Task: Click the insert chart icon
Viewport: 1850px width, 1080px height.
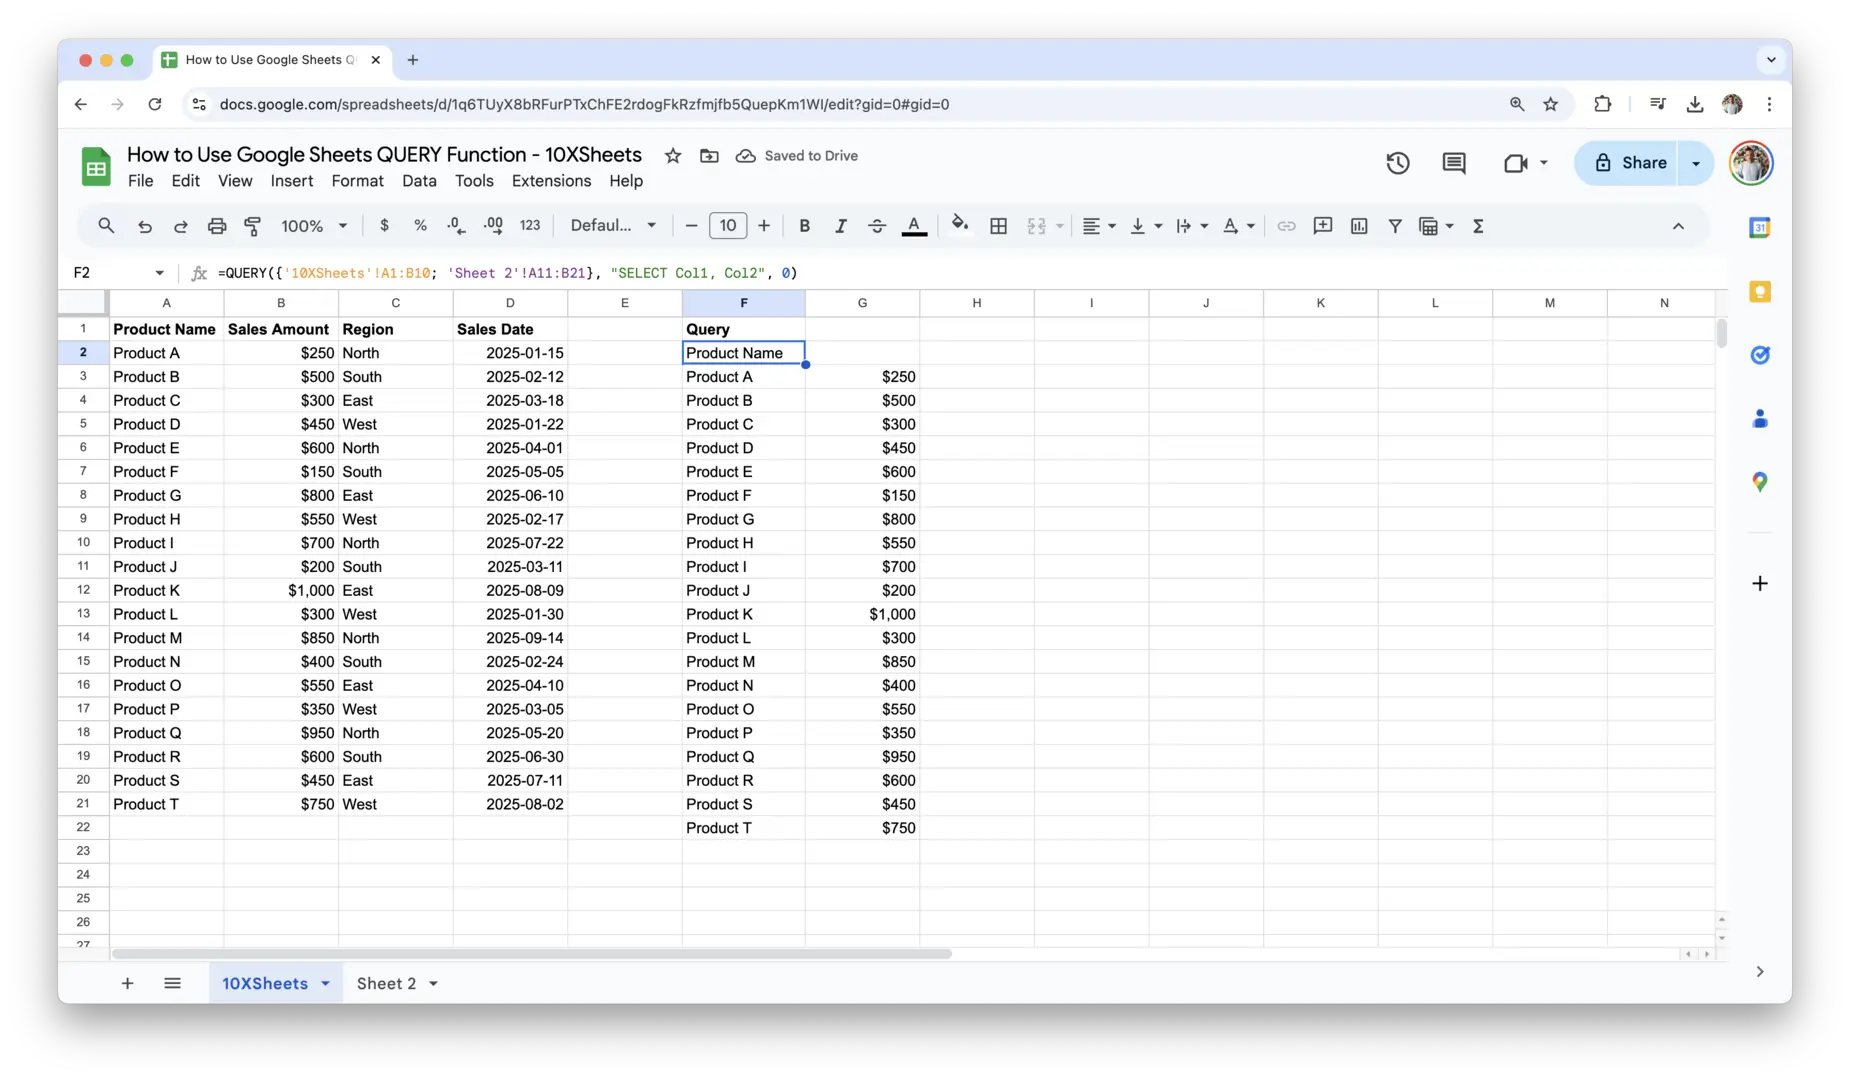Action: [1359, 226]
